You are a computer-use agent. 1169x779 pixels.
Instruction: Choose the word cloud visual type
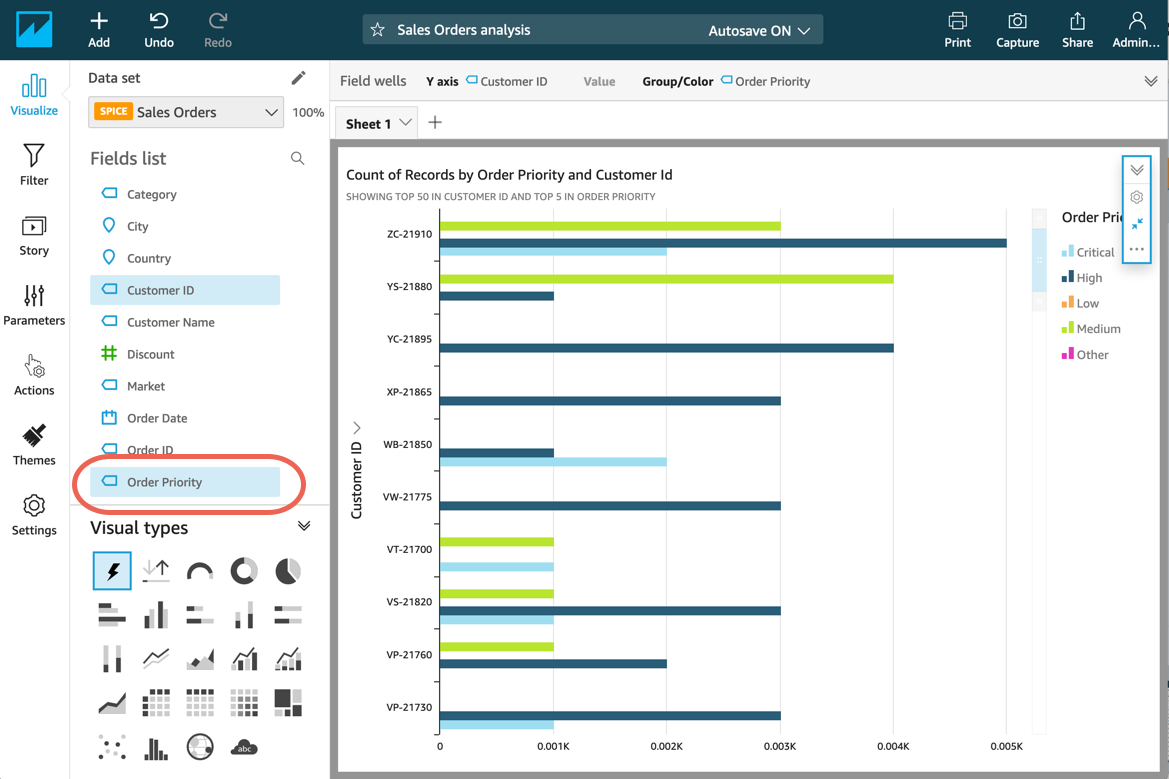[244, 747]
